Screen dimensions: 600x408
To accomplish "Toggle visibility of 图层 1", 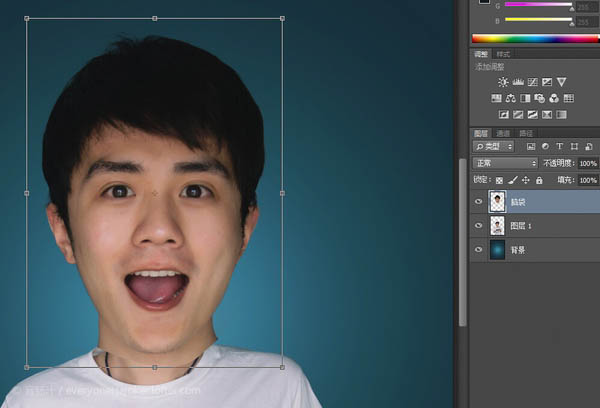I will pos(478,226).
